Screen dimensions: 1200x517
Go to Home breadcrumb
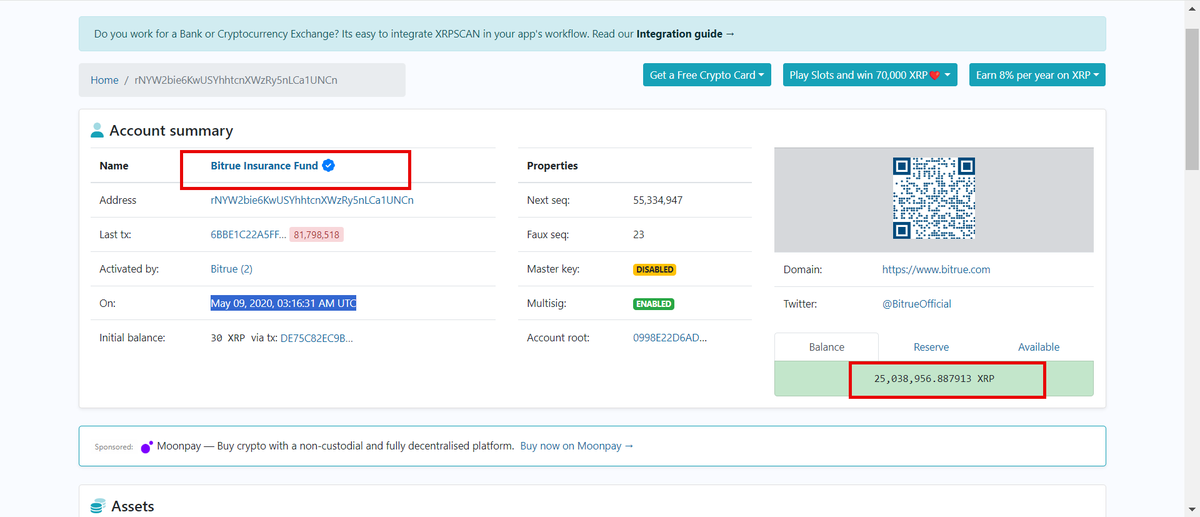[104, 80]
